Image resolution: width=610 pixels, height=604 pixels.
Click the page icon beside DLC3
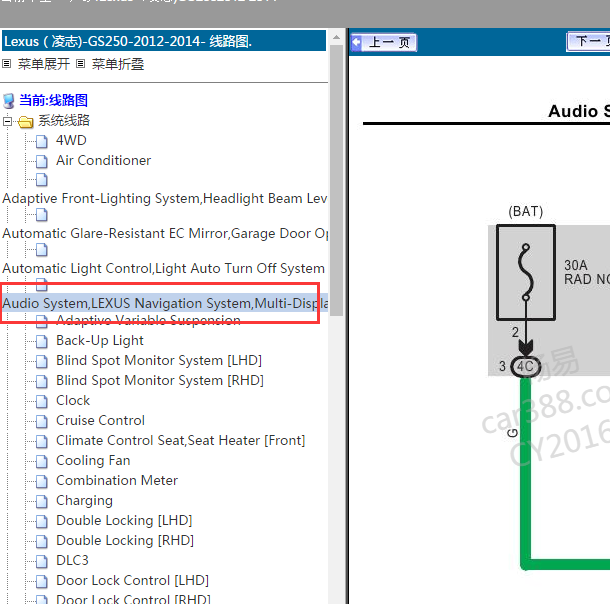[x=42, y=561]
